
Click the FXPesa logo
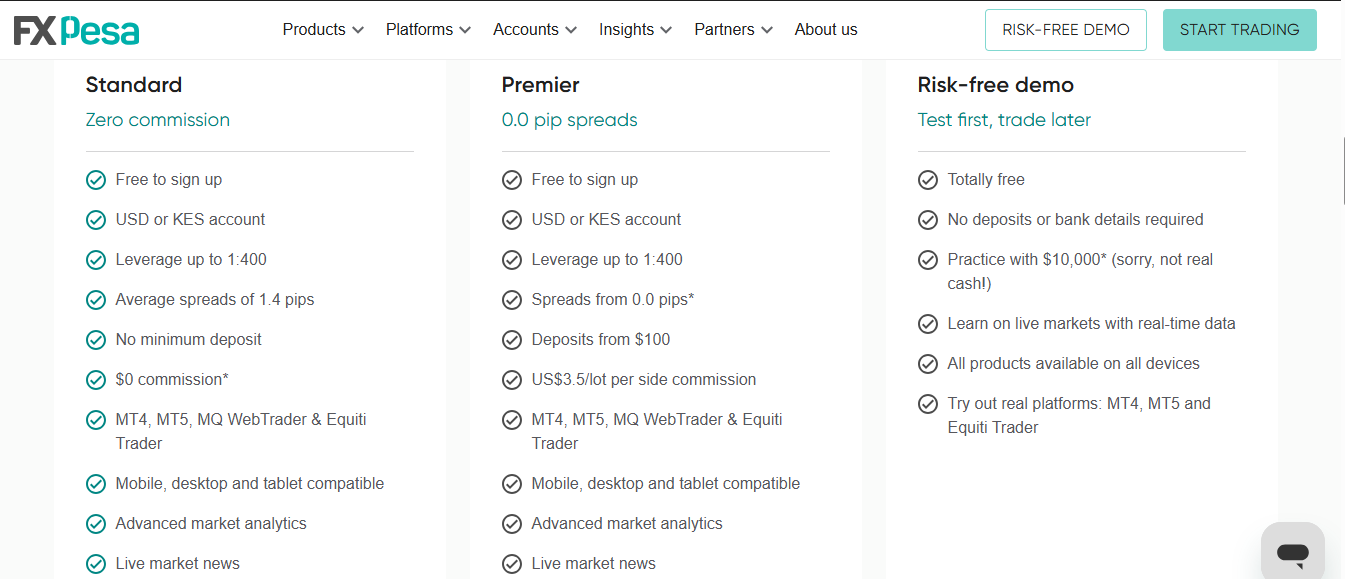[x=76, y=31]
